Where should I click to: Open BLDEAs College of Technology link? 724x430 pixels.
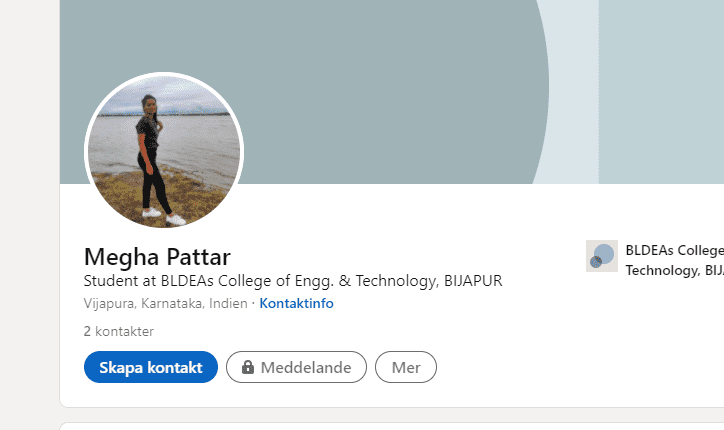coord(675,260)
